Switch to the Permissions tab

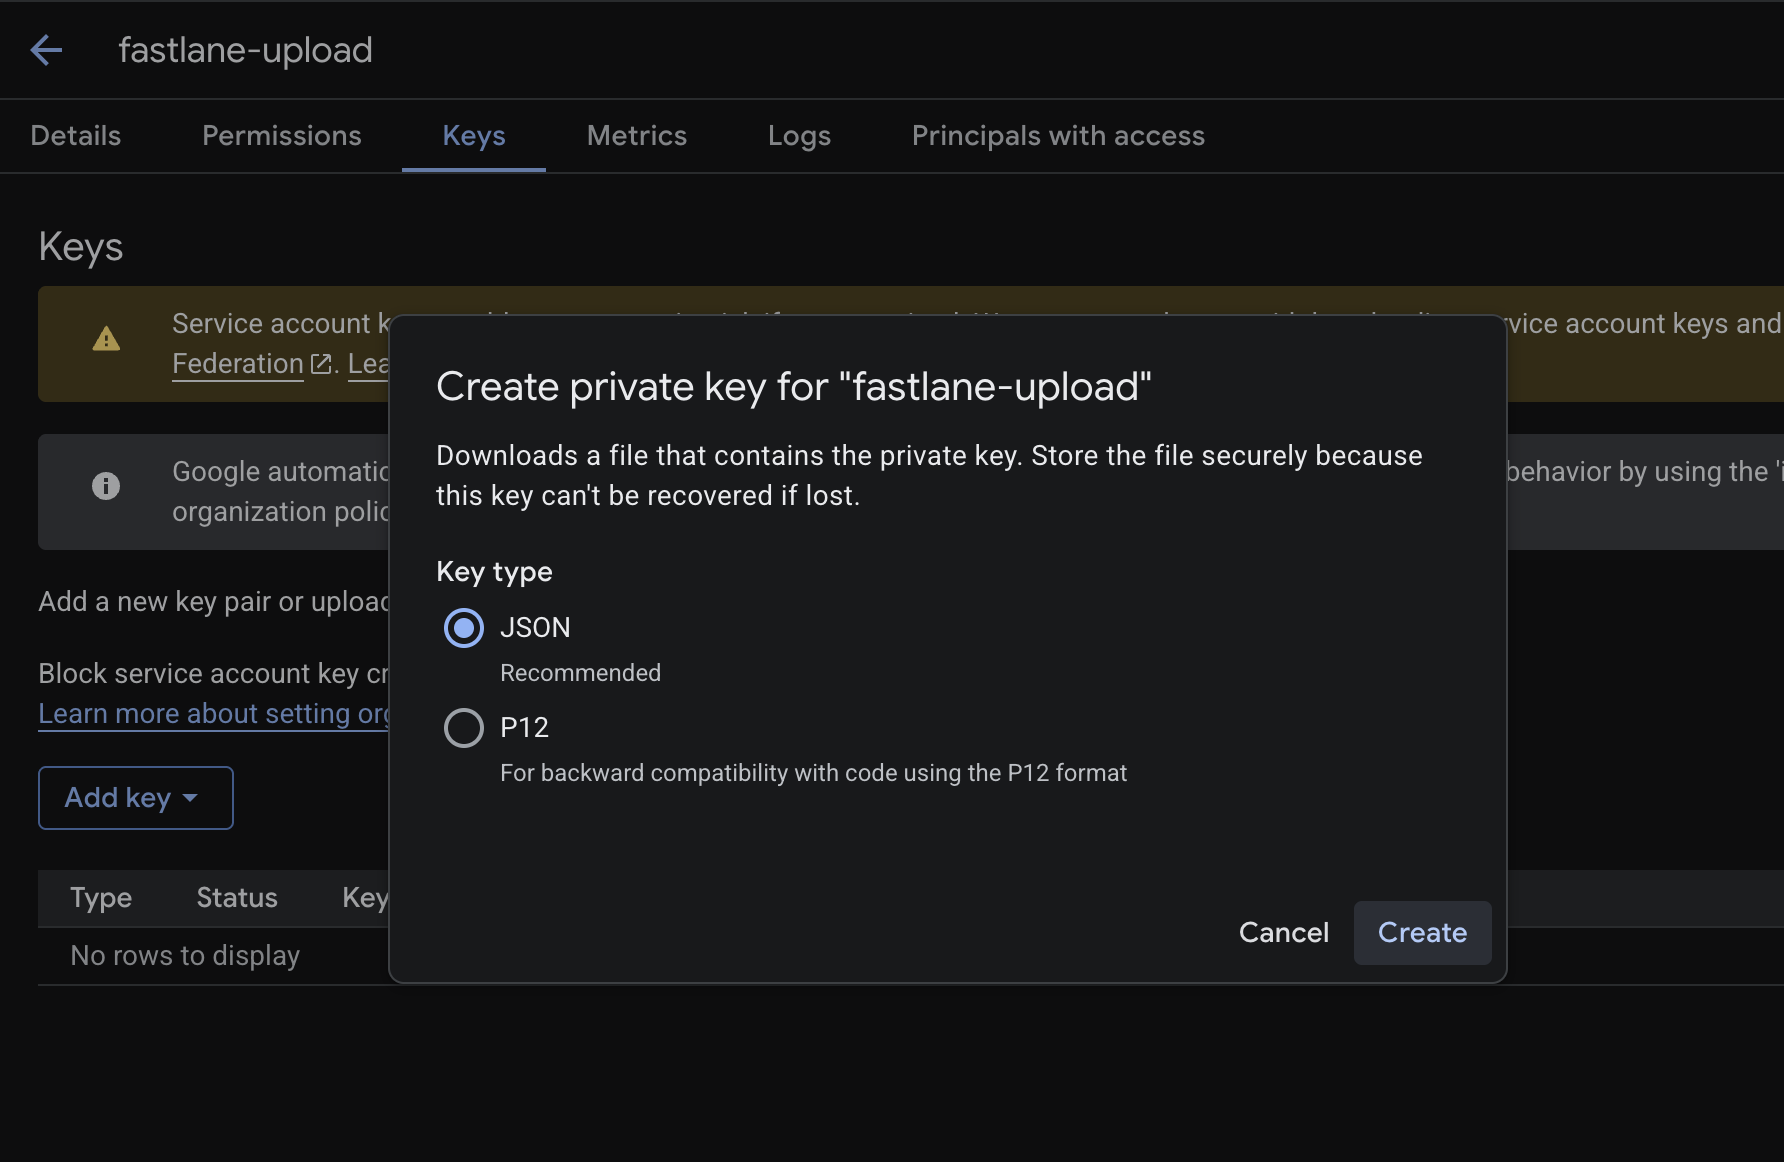[282, 136]
